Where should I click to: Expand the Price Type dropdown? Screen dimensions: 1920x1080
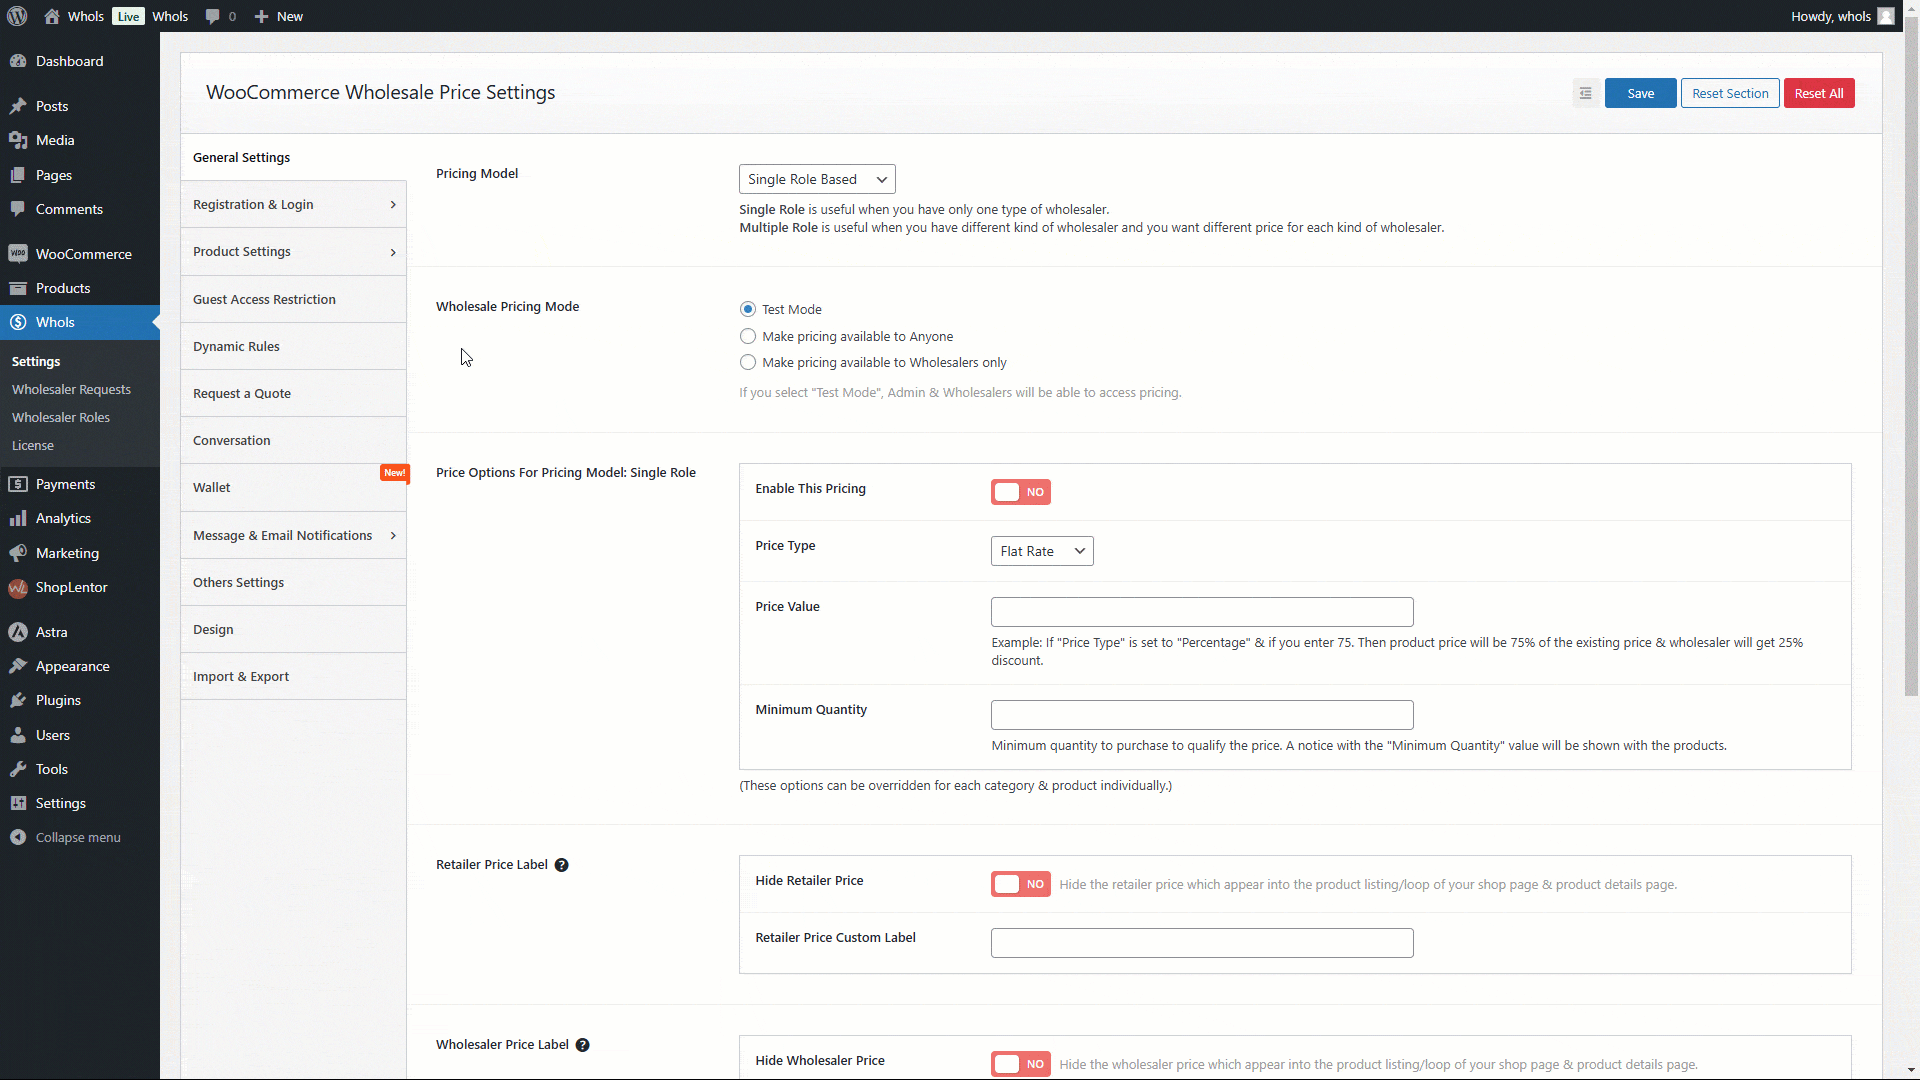pyautogui.click(x=1042, y=551)
